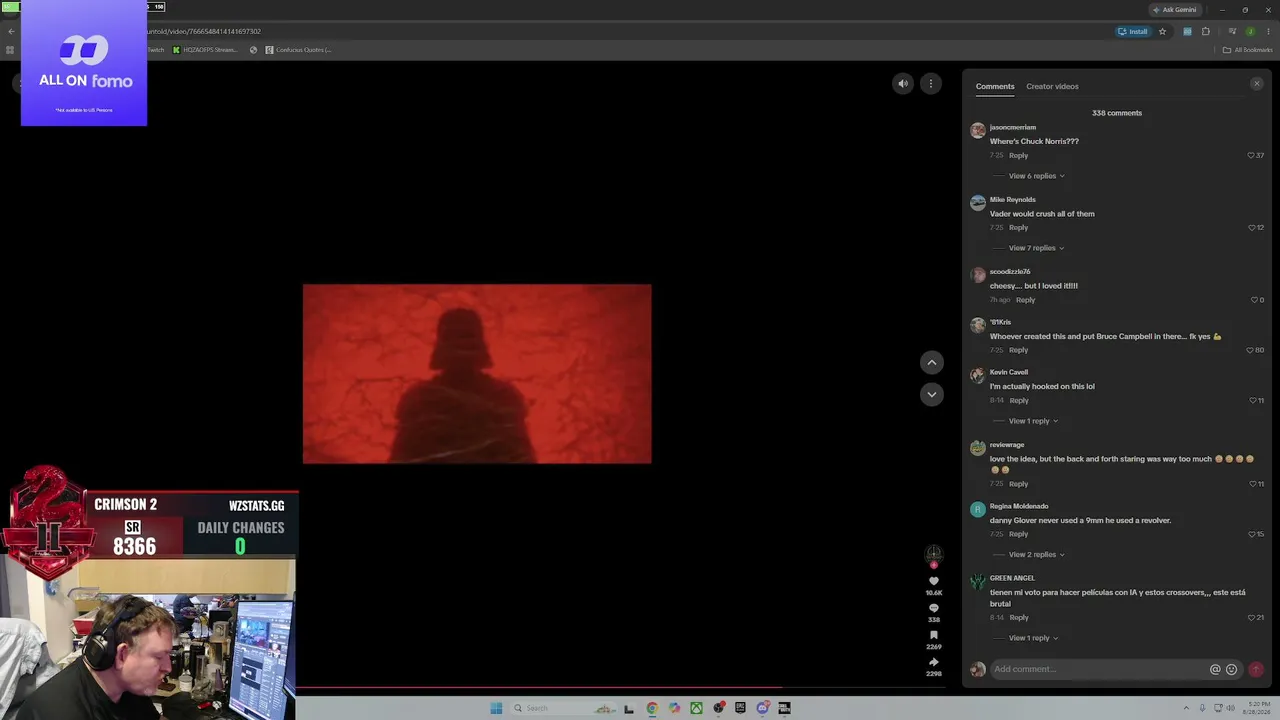Open the taskbar clock and date
This screenshot has height=720, width=1280.
click(1258, 708)
